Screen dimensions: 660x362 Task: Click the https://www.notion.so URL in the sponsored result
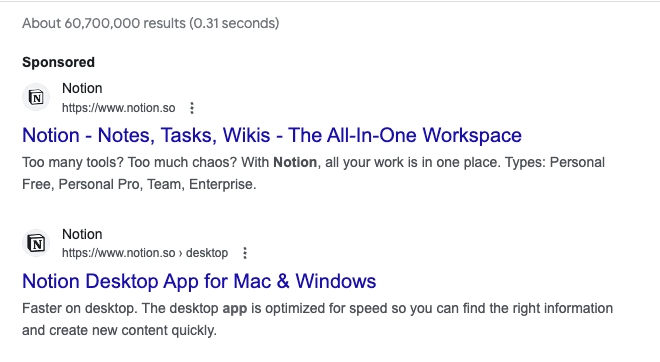coord(119,108)
